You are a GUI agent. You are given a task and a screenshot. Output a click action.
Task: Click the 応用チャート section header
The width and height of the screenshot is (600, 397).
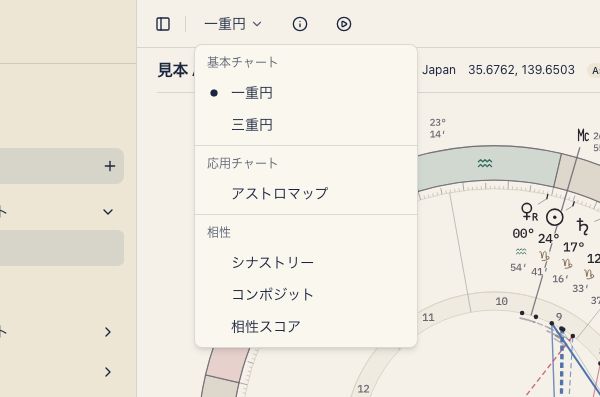[x=242, y=163]
